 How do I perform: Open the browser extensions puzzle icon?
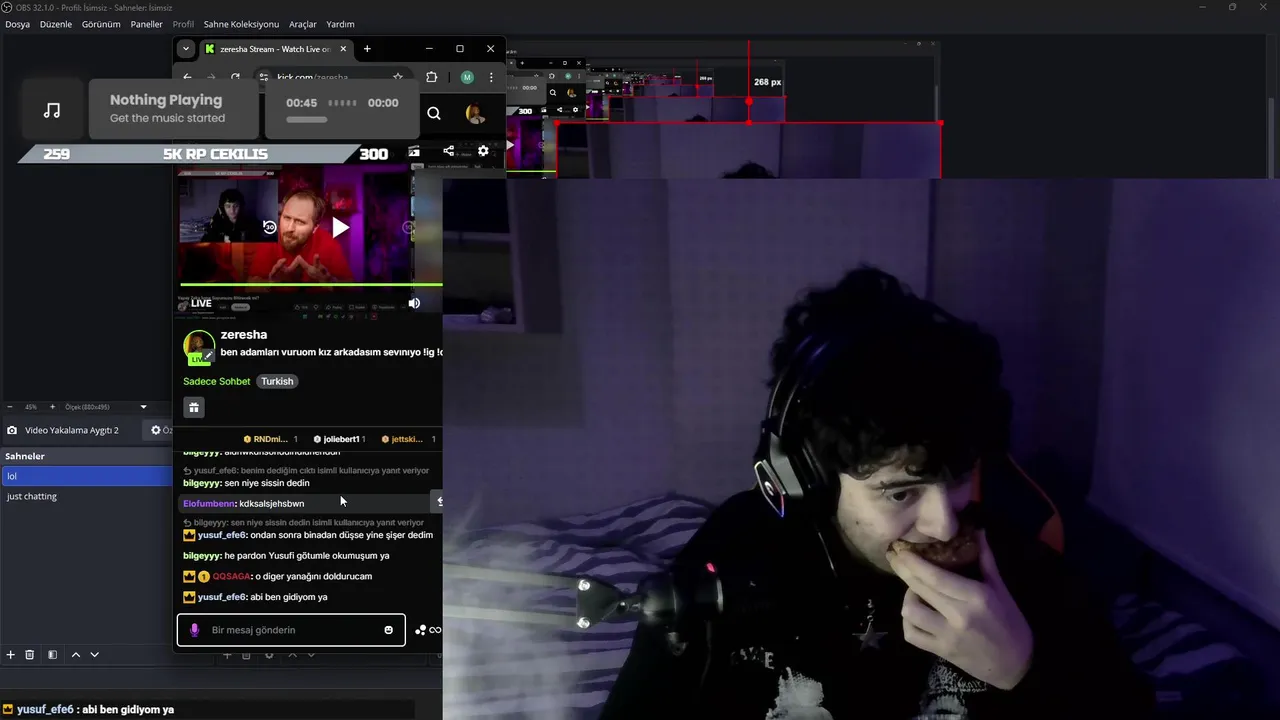point(432,77)
